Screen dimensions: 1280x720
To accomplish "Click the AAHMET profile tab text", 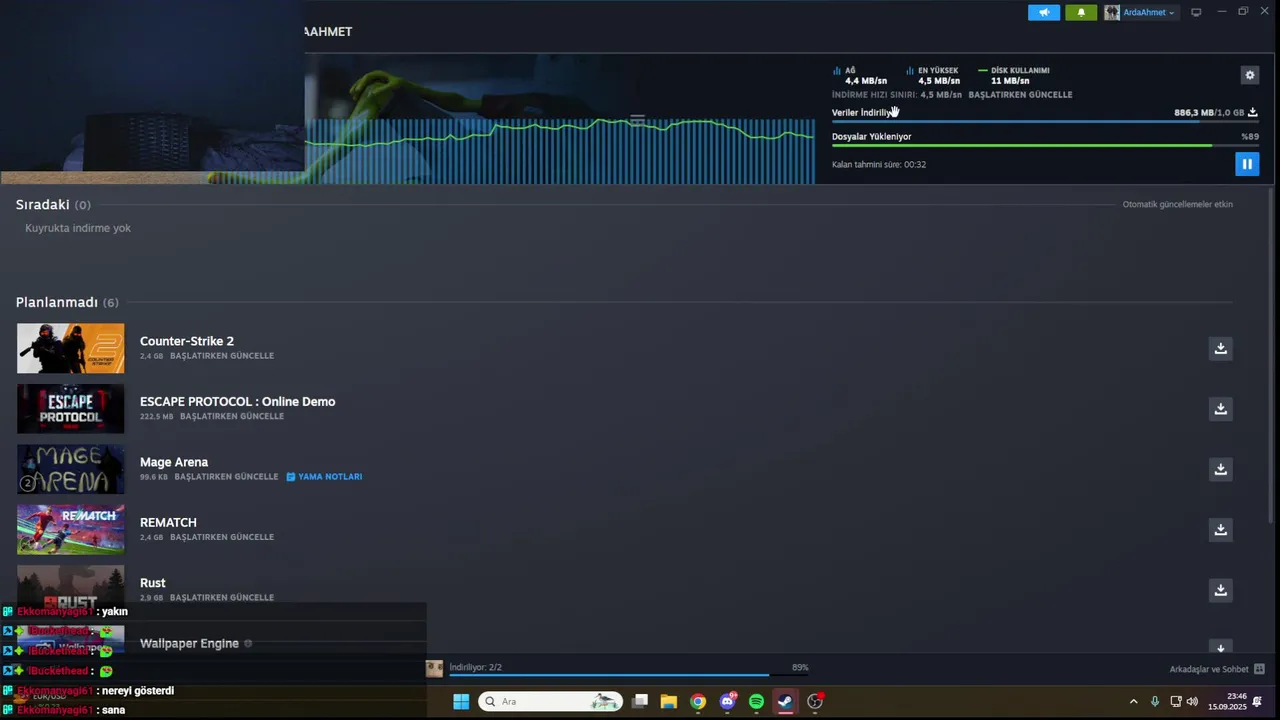I will click(x=328, y=32).
